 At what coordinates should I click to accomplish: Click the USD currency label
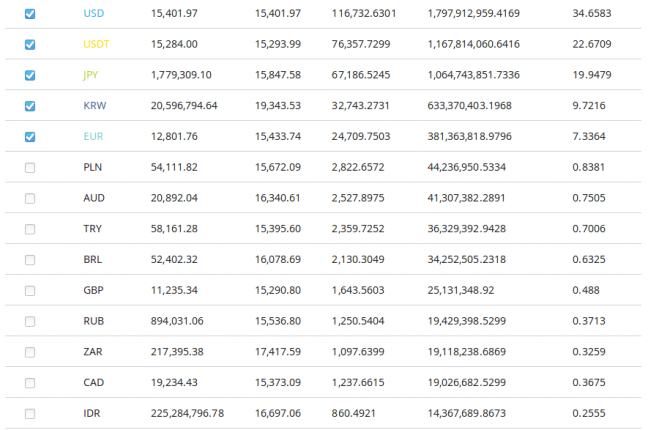tap(94, 14)
